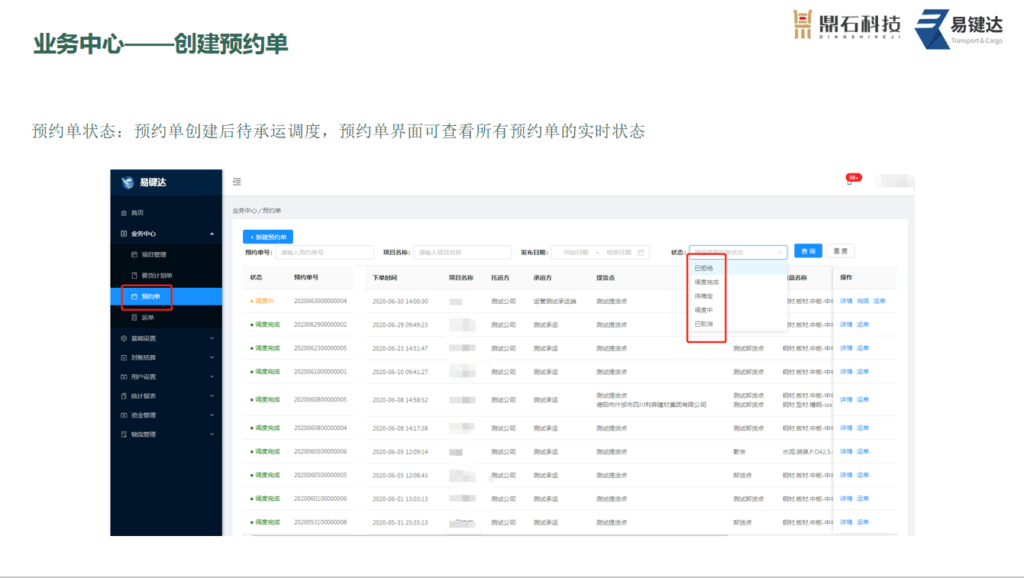The height and width of the screenshot is (578, 1024).
Task: Click the 用户设置 icon in sidebar
Action: click(124, 377)
